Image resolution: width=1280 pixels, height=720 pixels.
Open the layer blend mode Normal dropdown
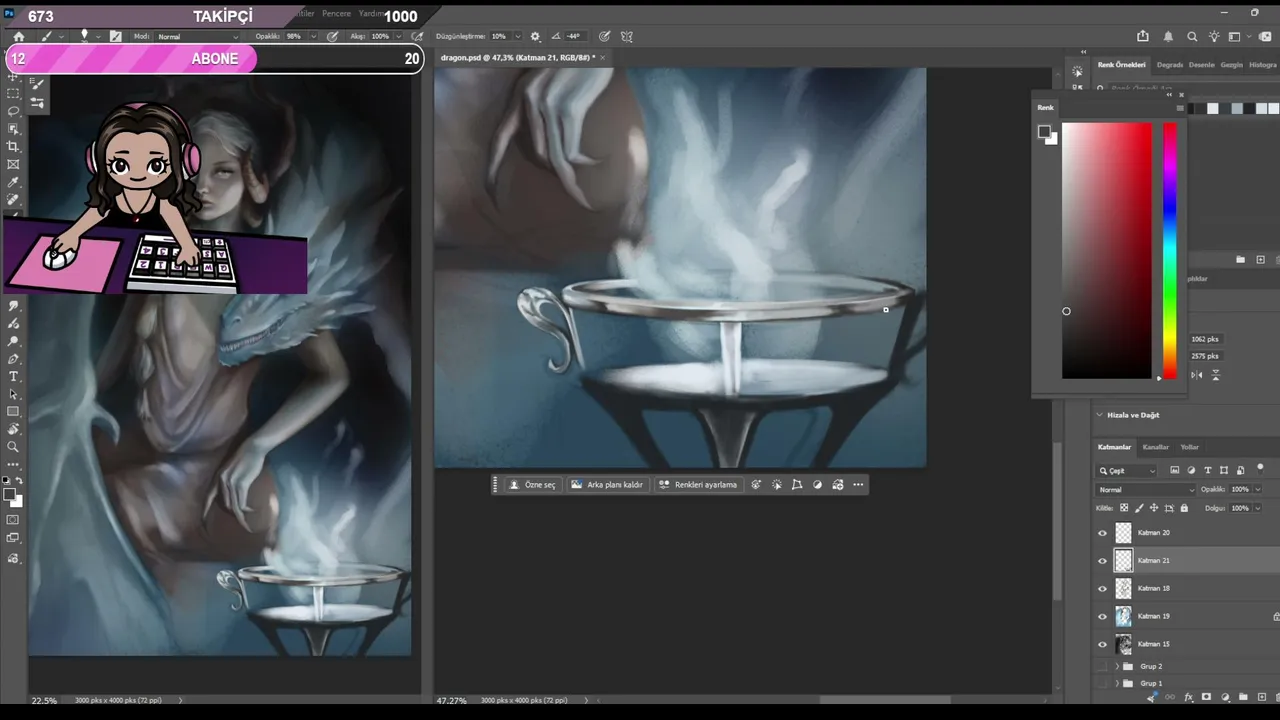click(x=1146, y=490)
